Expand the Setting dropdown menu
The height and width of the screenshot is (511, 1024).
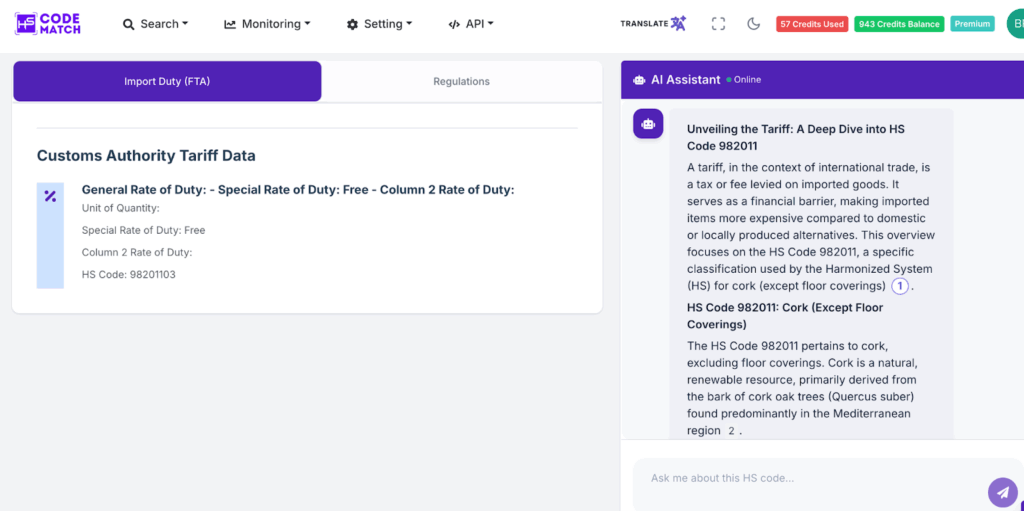point(379,24)
